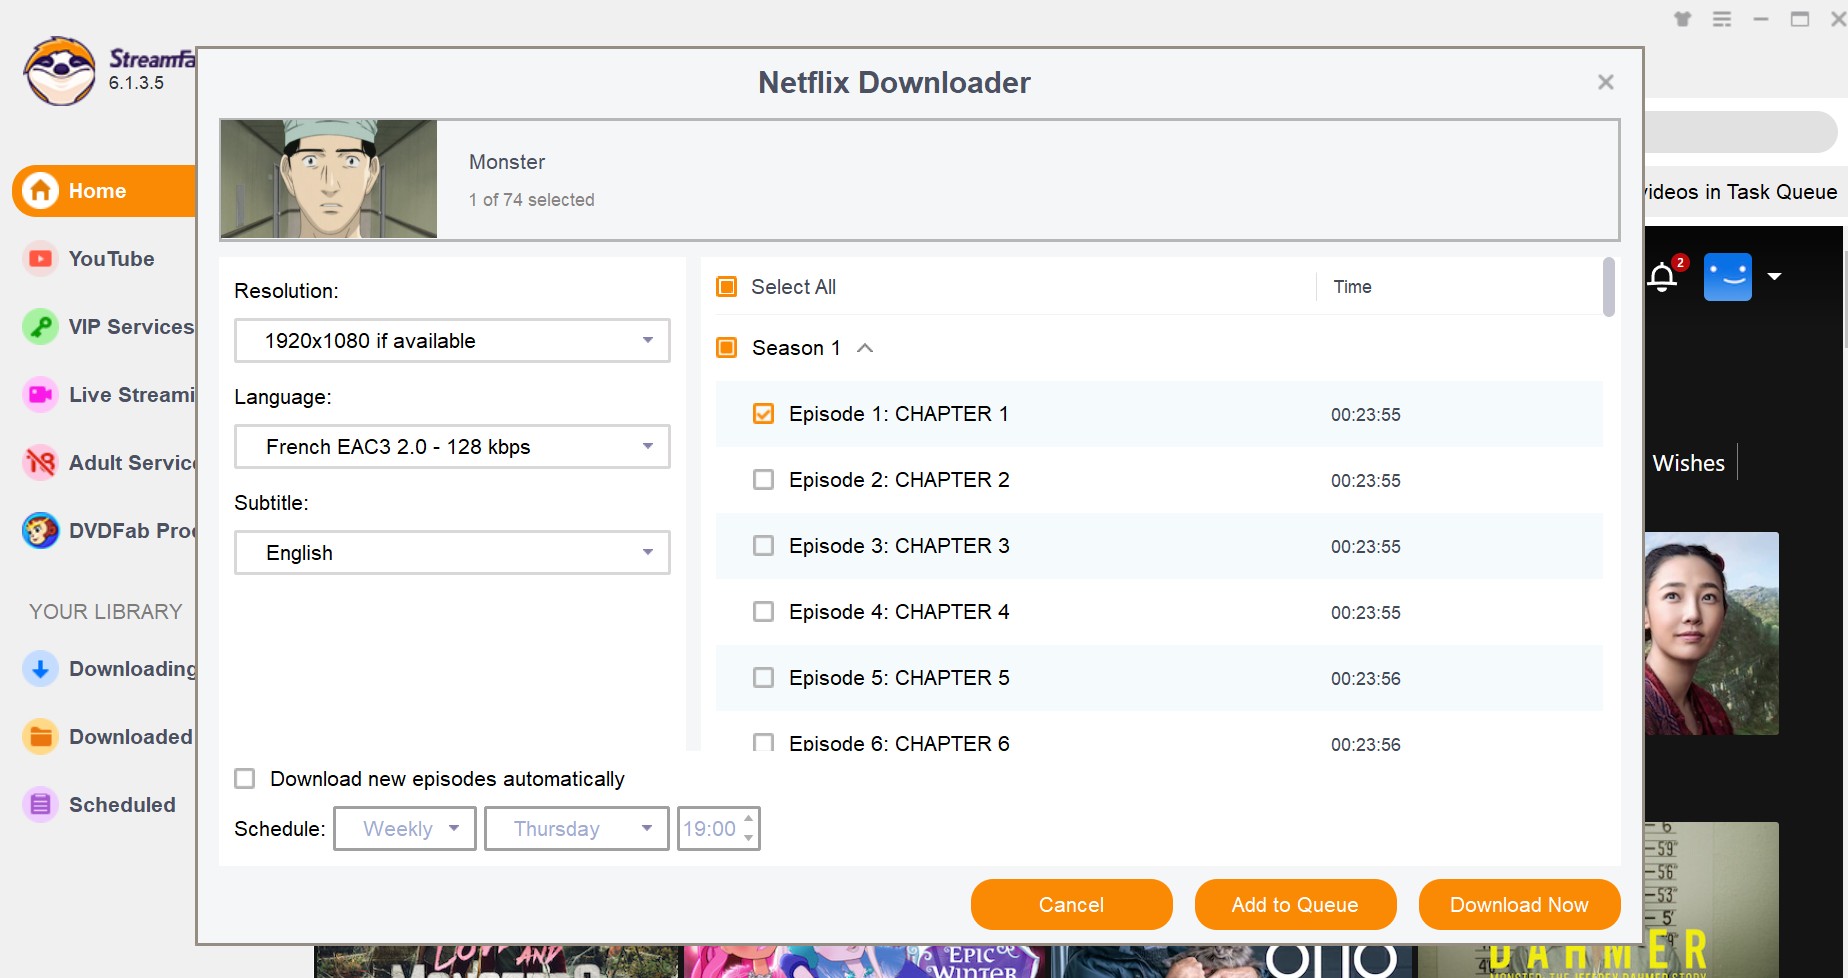1848x978 pixels.
Task: Open the VIP Services key icon
Action: (x=41, y=327)
